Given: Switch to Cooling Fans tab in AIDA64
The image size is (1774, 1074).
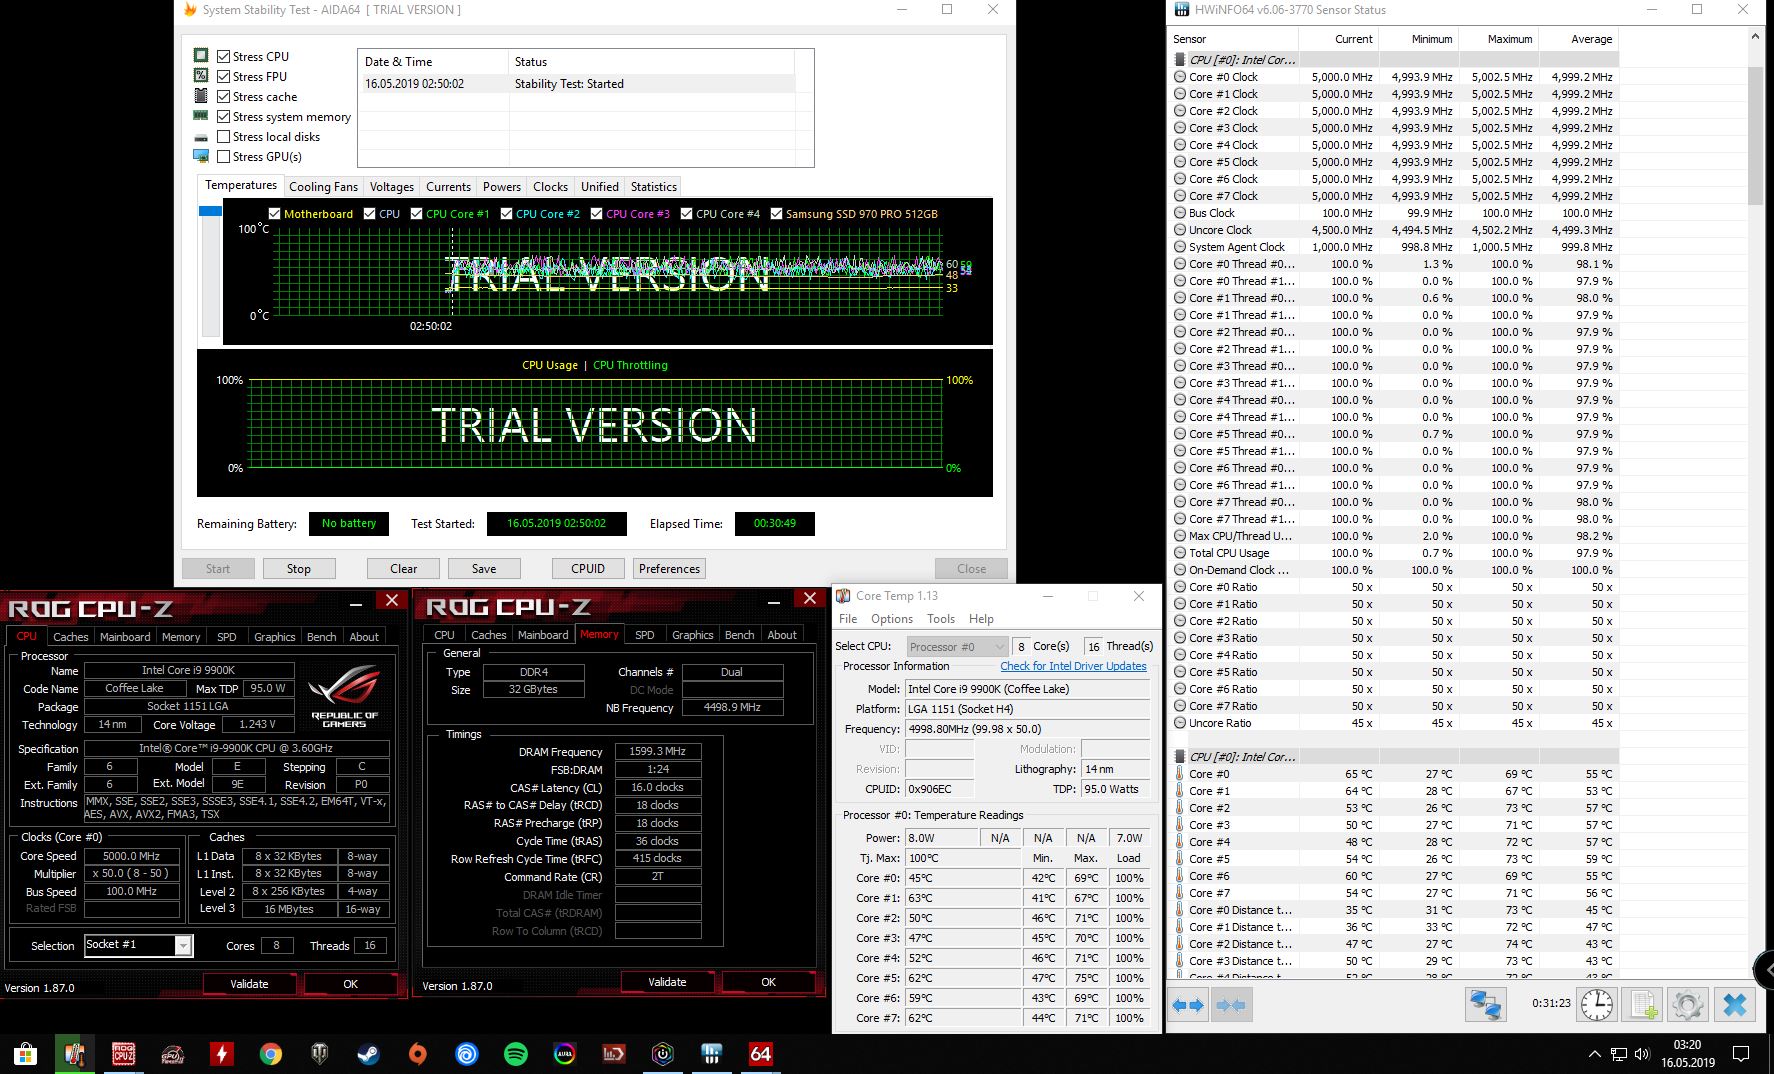Looking at the screenshot, I should 323,187.
